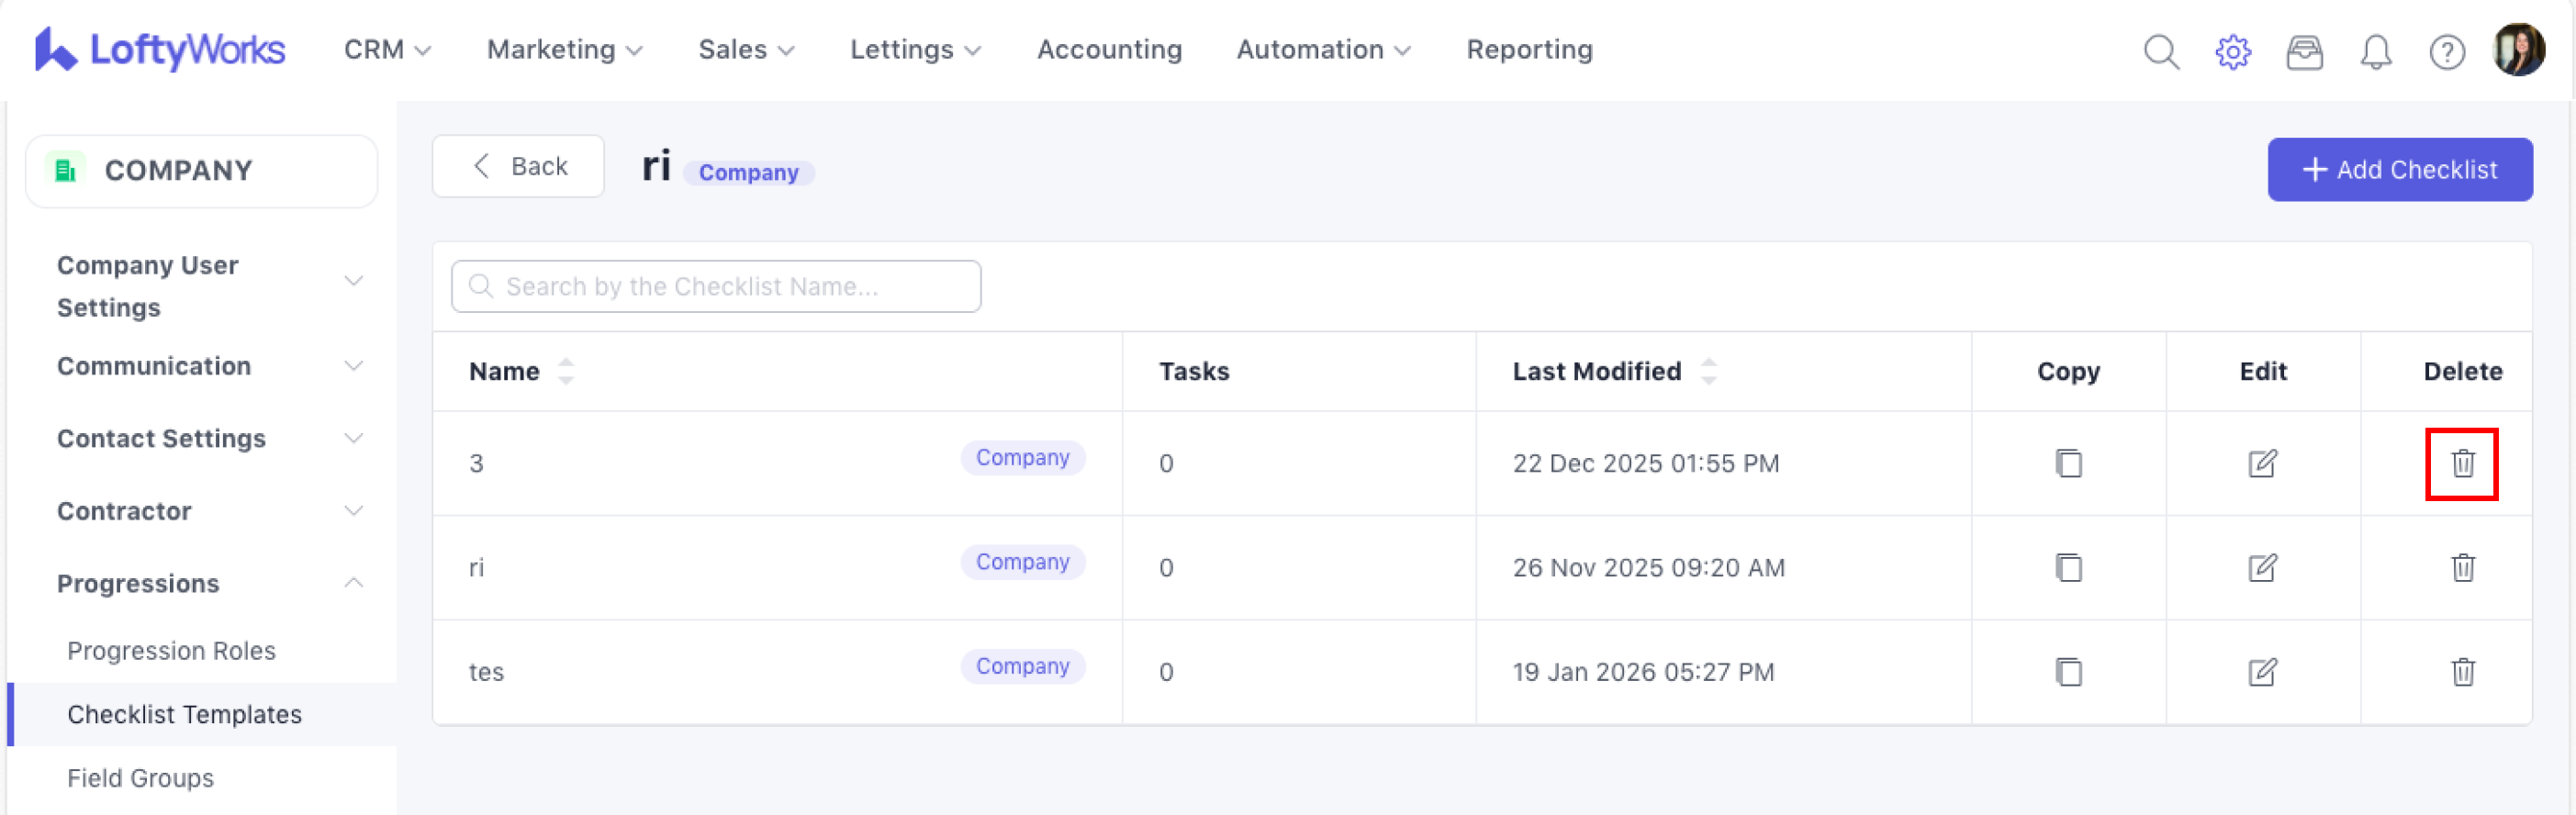Open the CRM dropdown menu
The image size is (2576, 815).
coord(387,50)
